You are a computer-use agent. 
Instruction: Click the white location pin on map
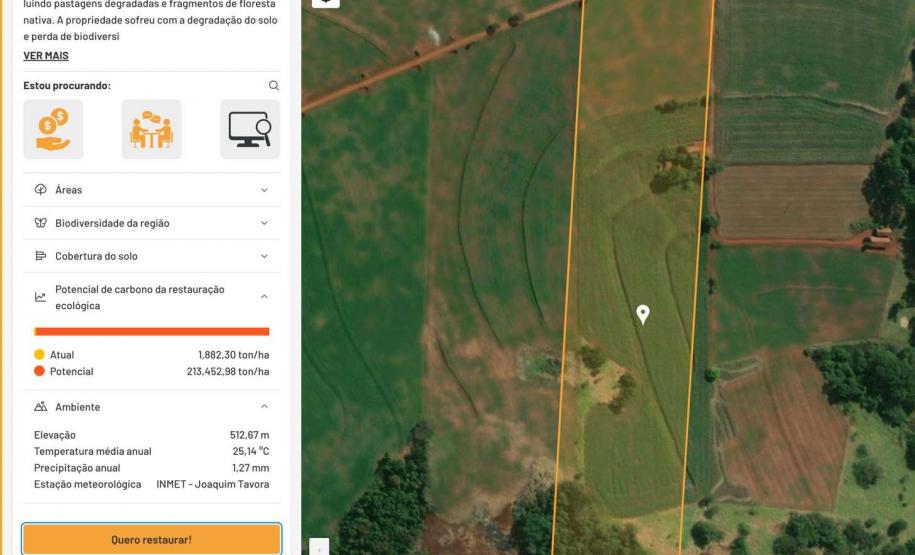point(643,314)
